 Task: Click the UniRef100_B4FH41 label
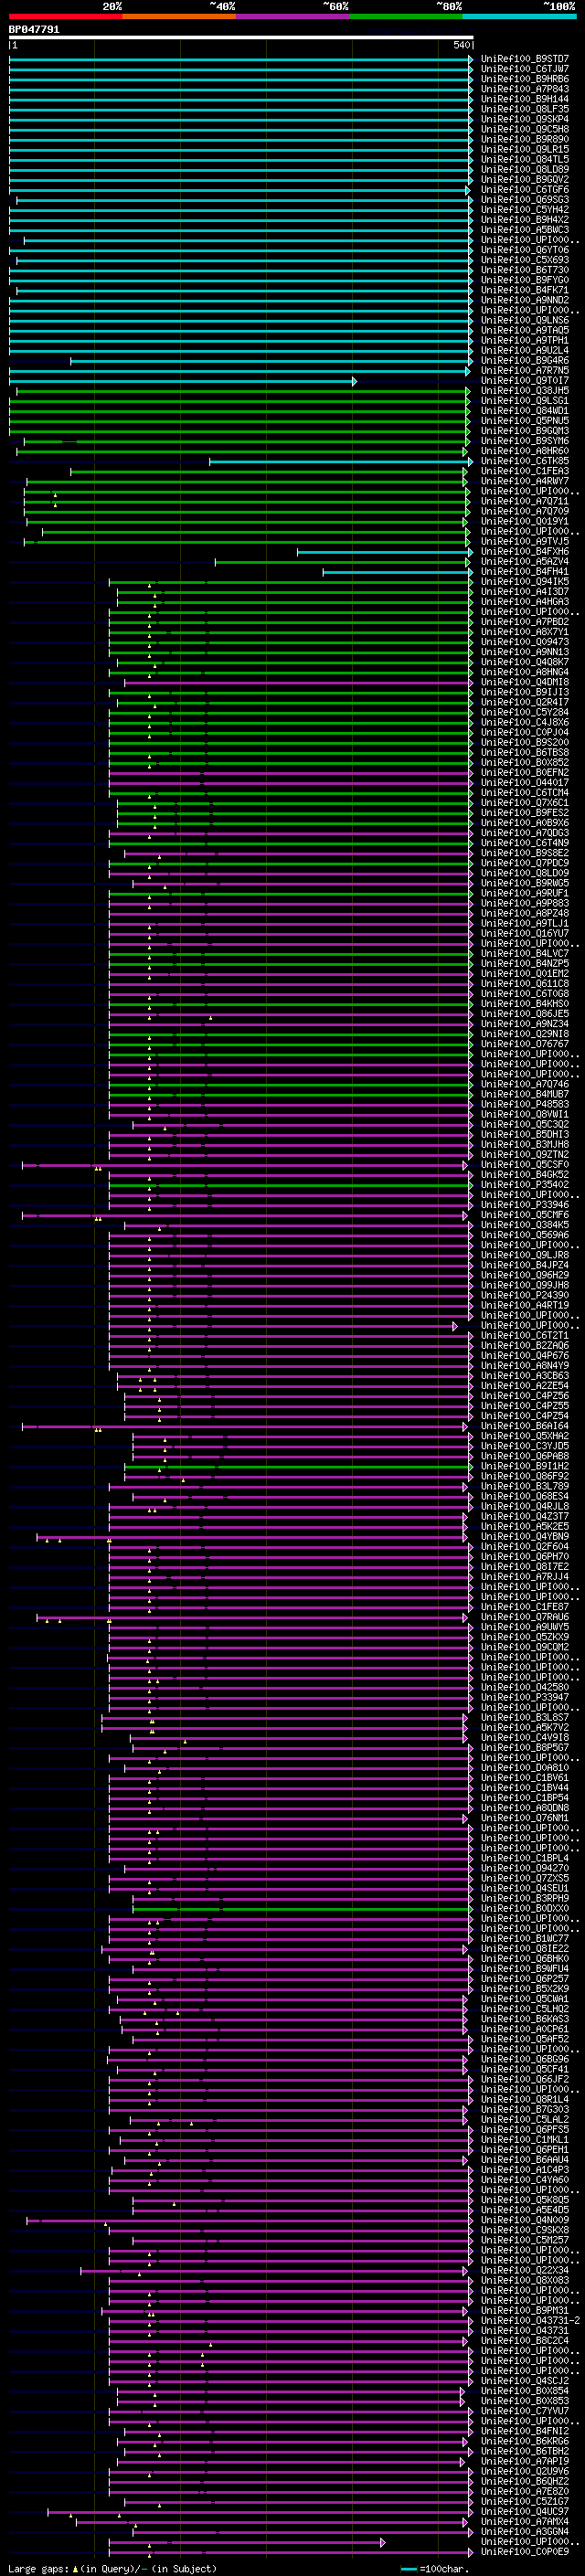[x=524, y=572]
